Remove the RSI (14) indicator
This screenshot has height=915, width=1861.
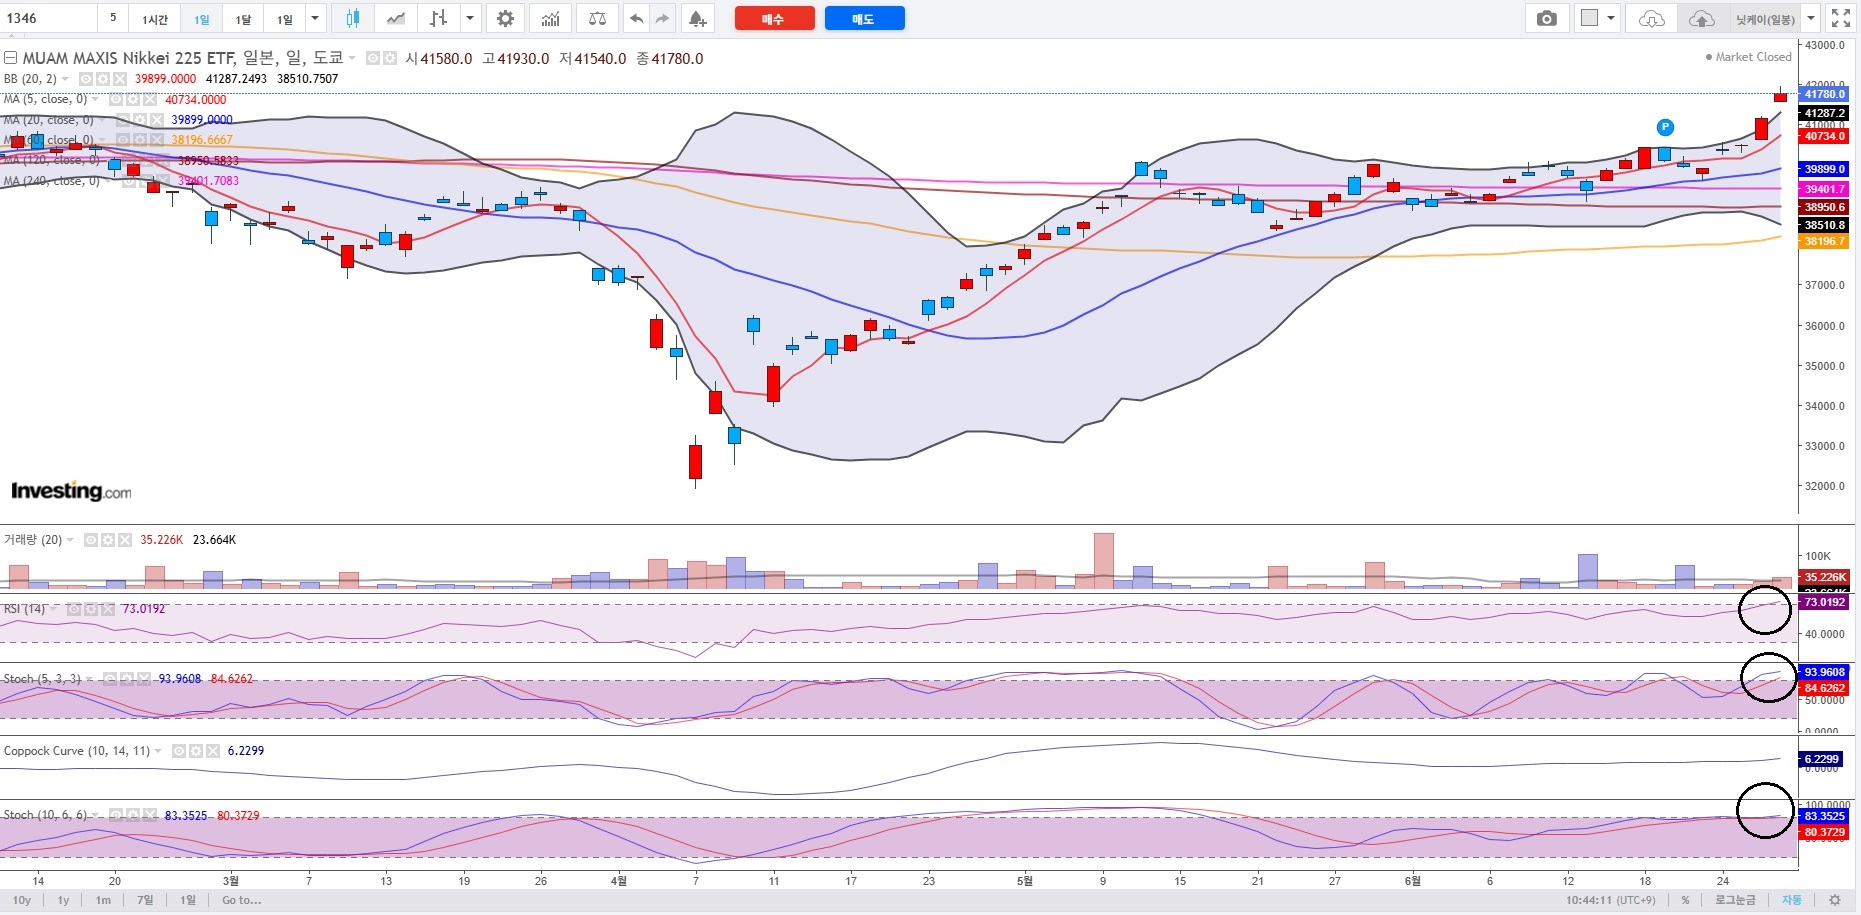coord(106,609)
